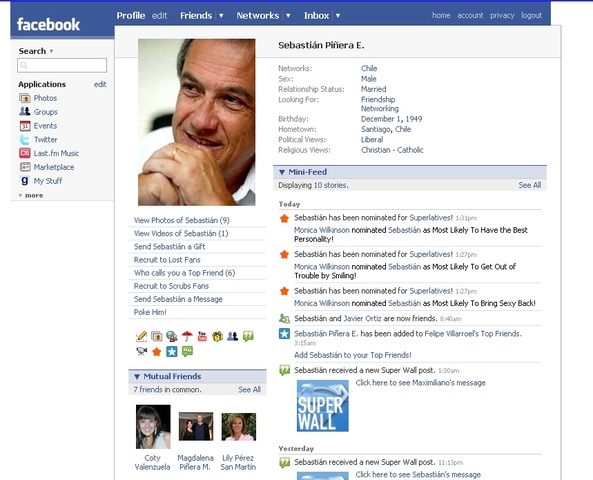Open the Twitter bird icon in Applications
Screen dimensions: 593x480
pyautogui.click(x=25, y=140)
